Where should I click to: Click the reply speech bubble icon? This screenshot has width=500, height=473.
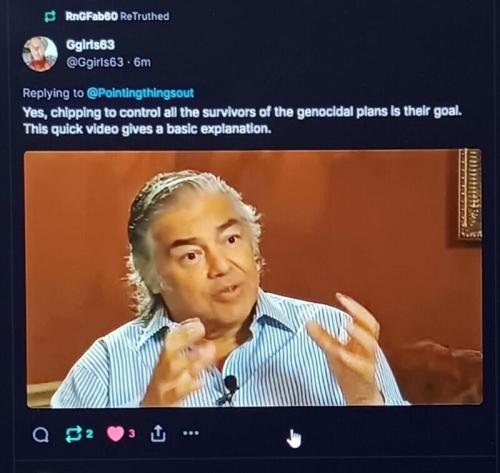[41, 435]
